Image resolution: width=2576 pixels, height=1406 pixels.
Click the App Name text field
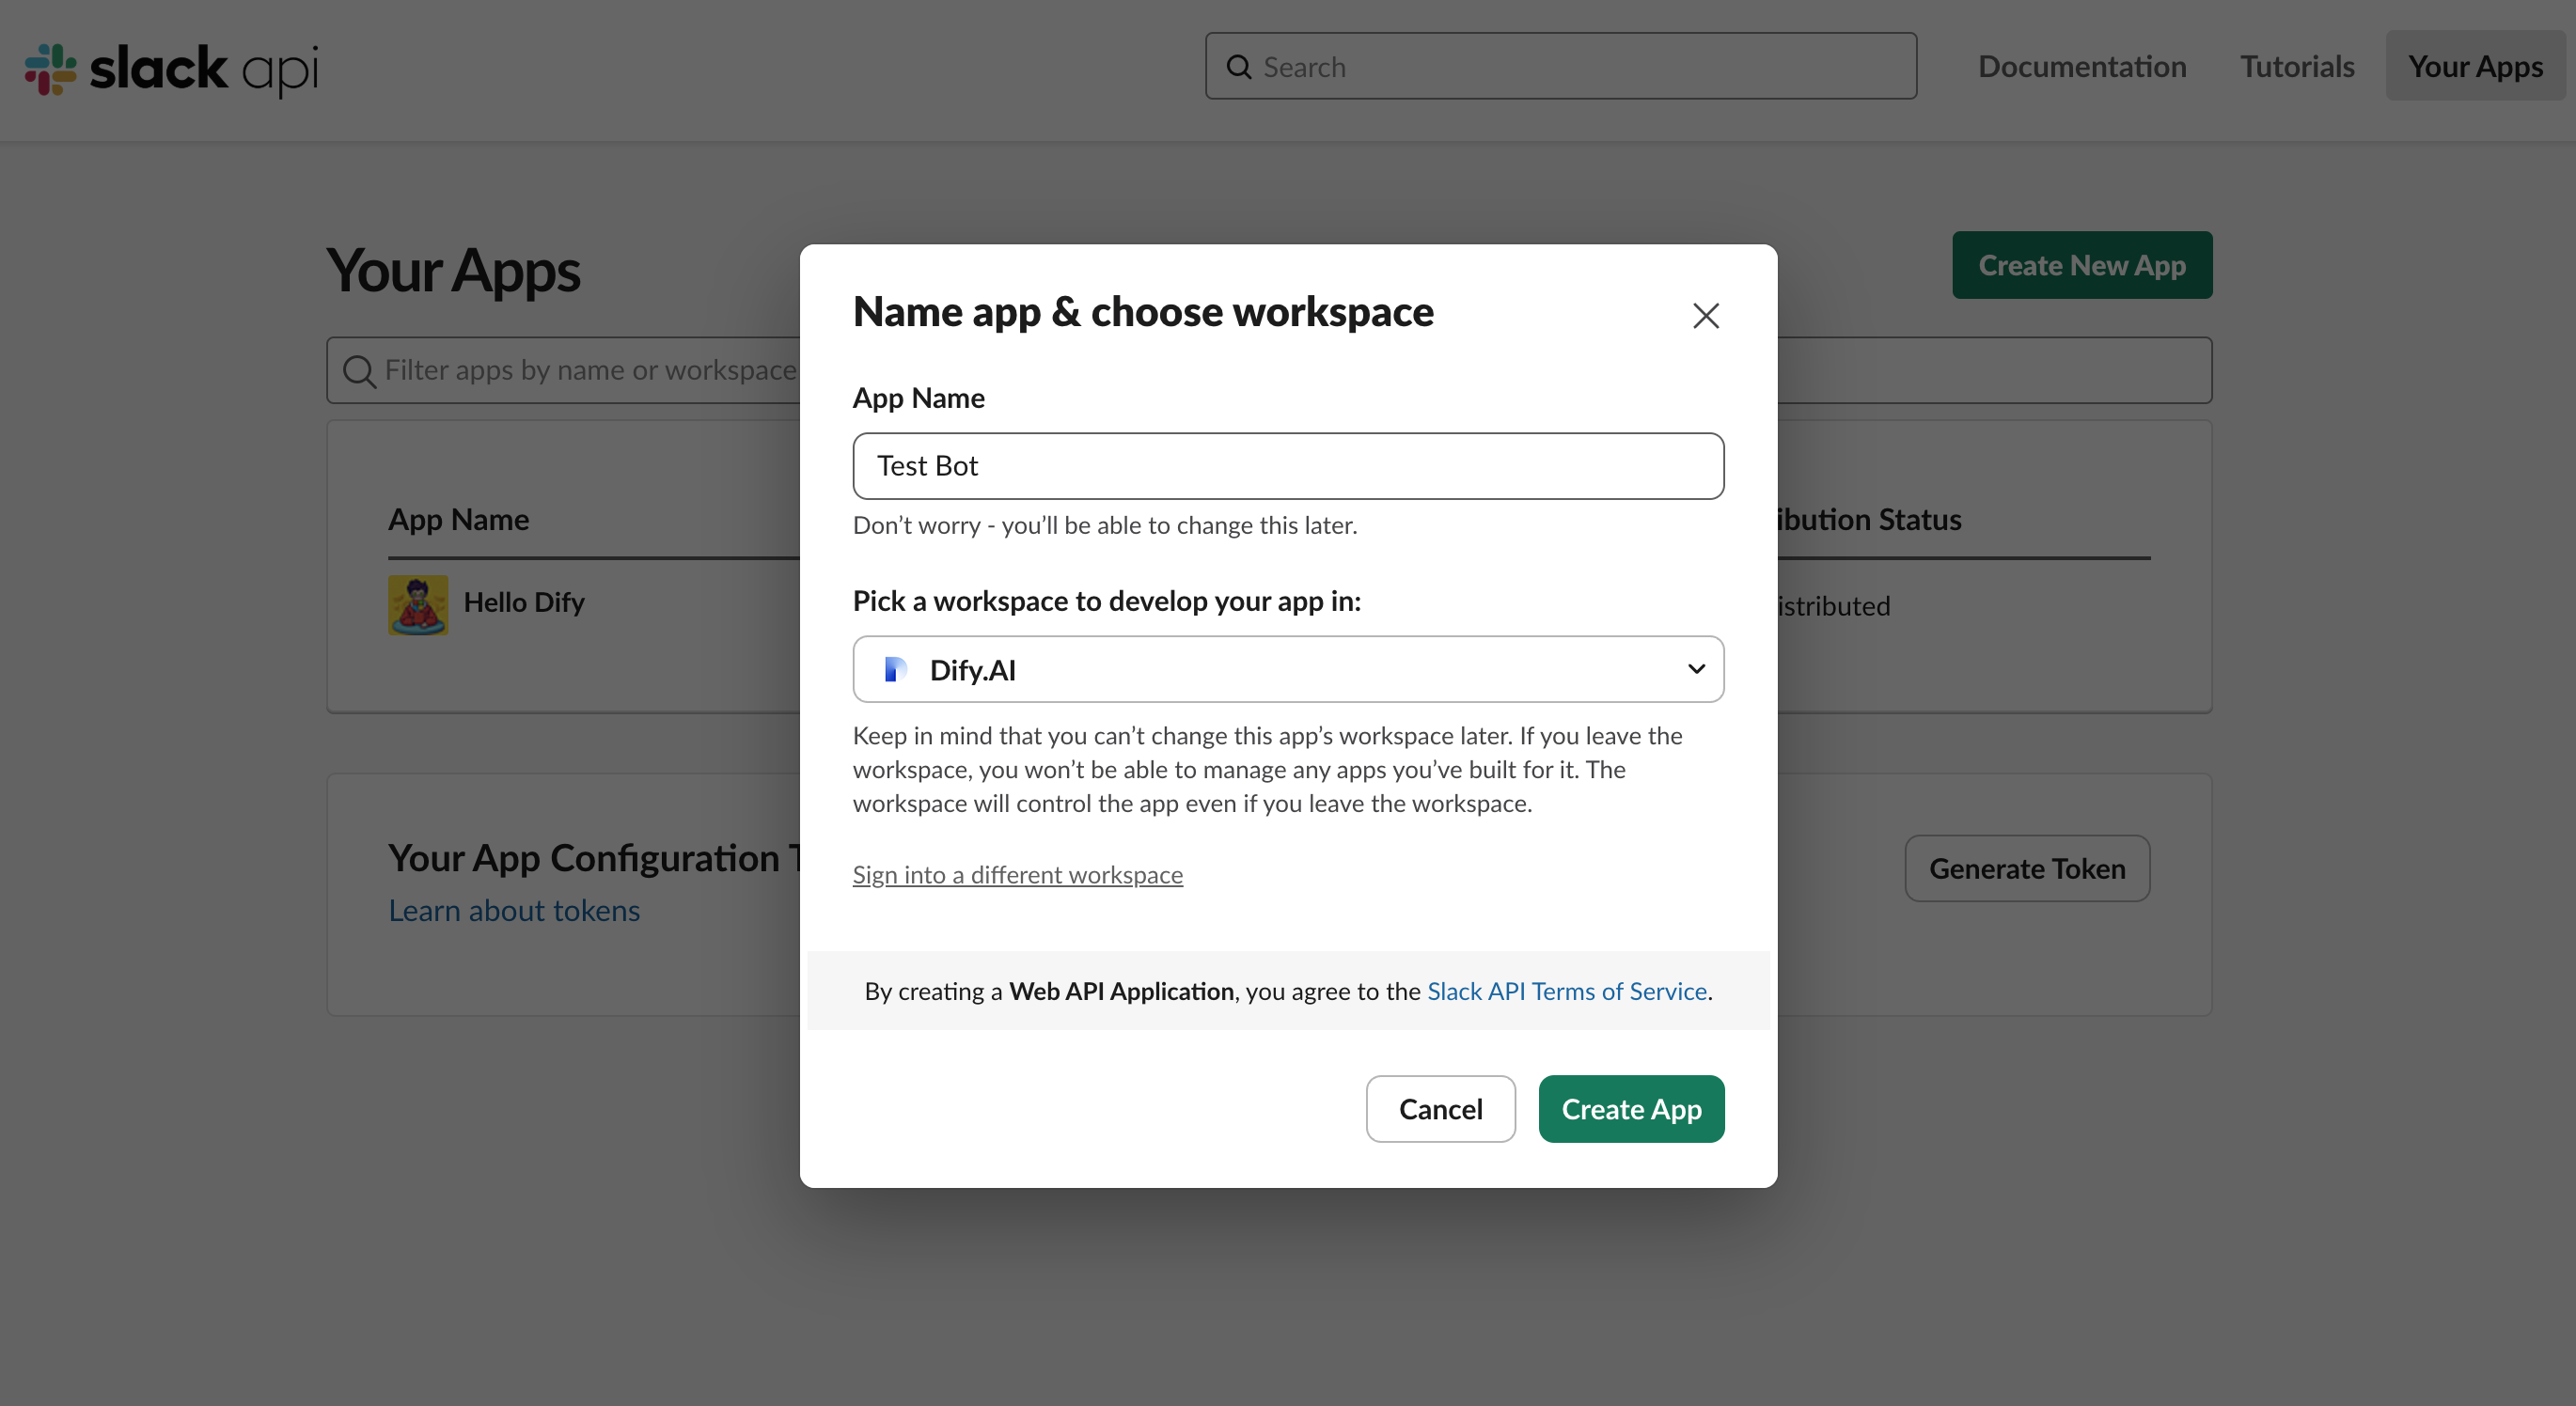(1287, 466)
